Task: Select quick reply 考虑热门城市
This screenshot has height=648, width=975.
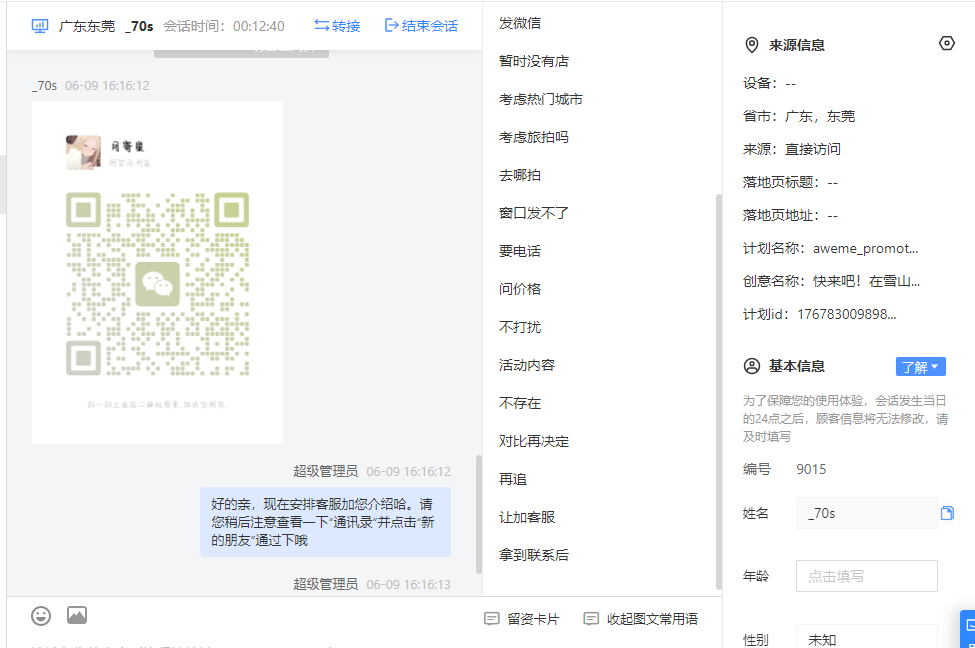Action: 540,99
